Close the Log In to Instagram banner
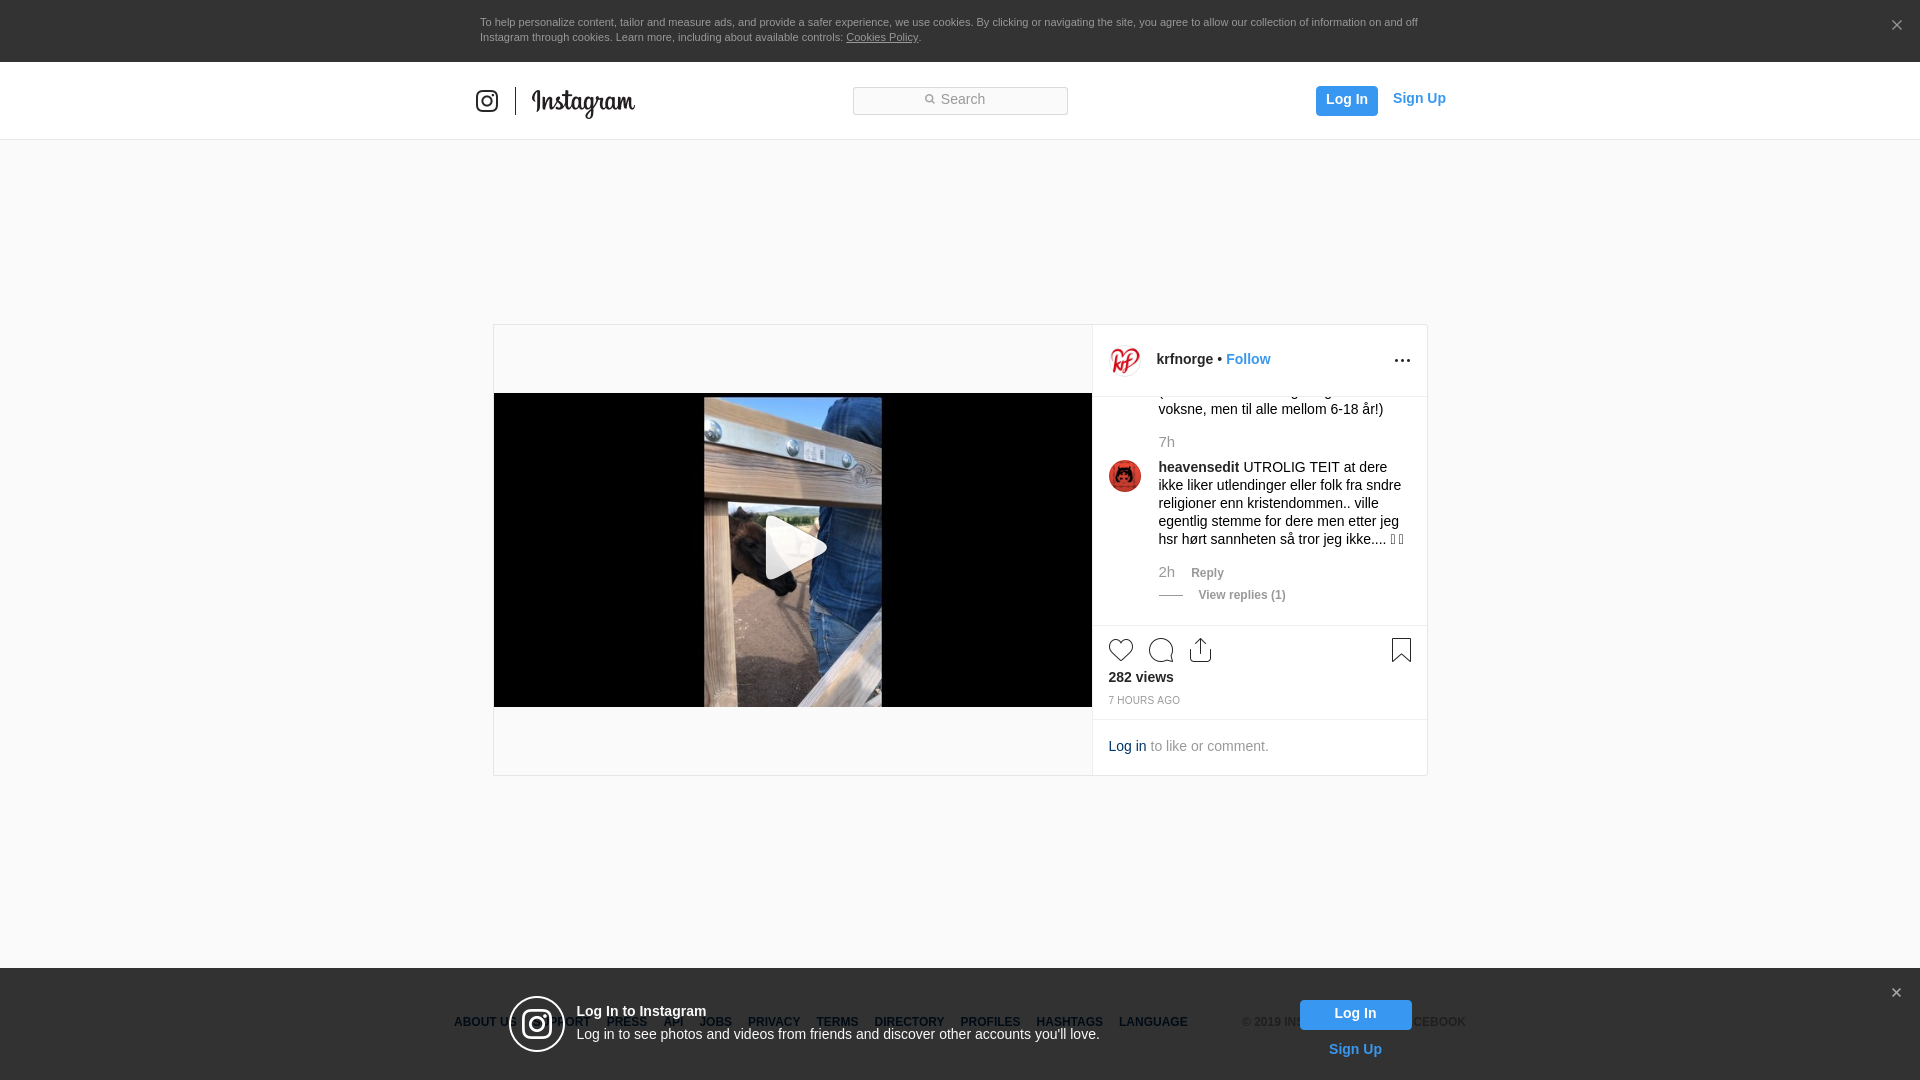Viewport: 1920px width, 1080px height. [1896, 994]
